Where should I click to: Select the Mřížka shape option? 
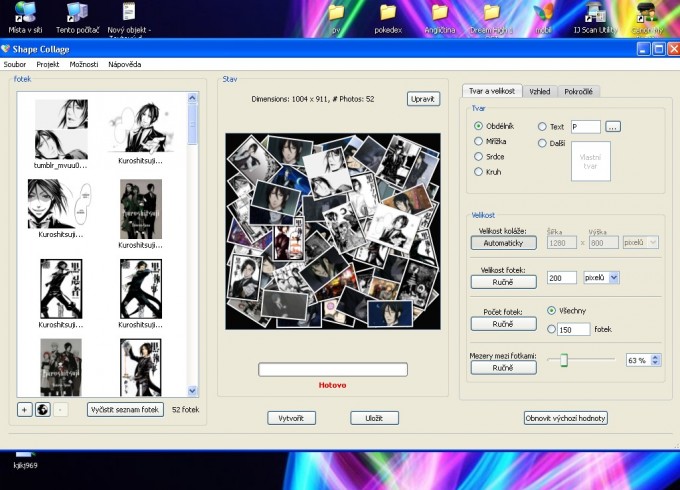[x=478, y=141]
